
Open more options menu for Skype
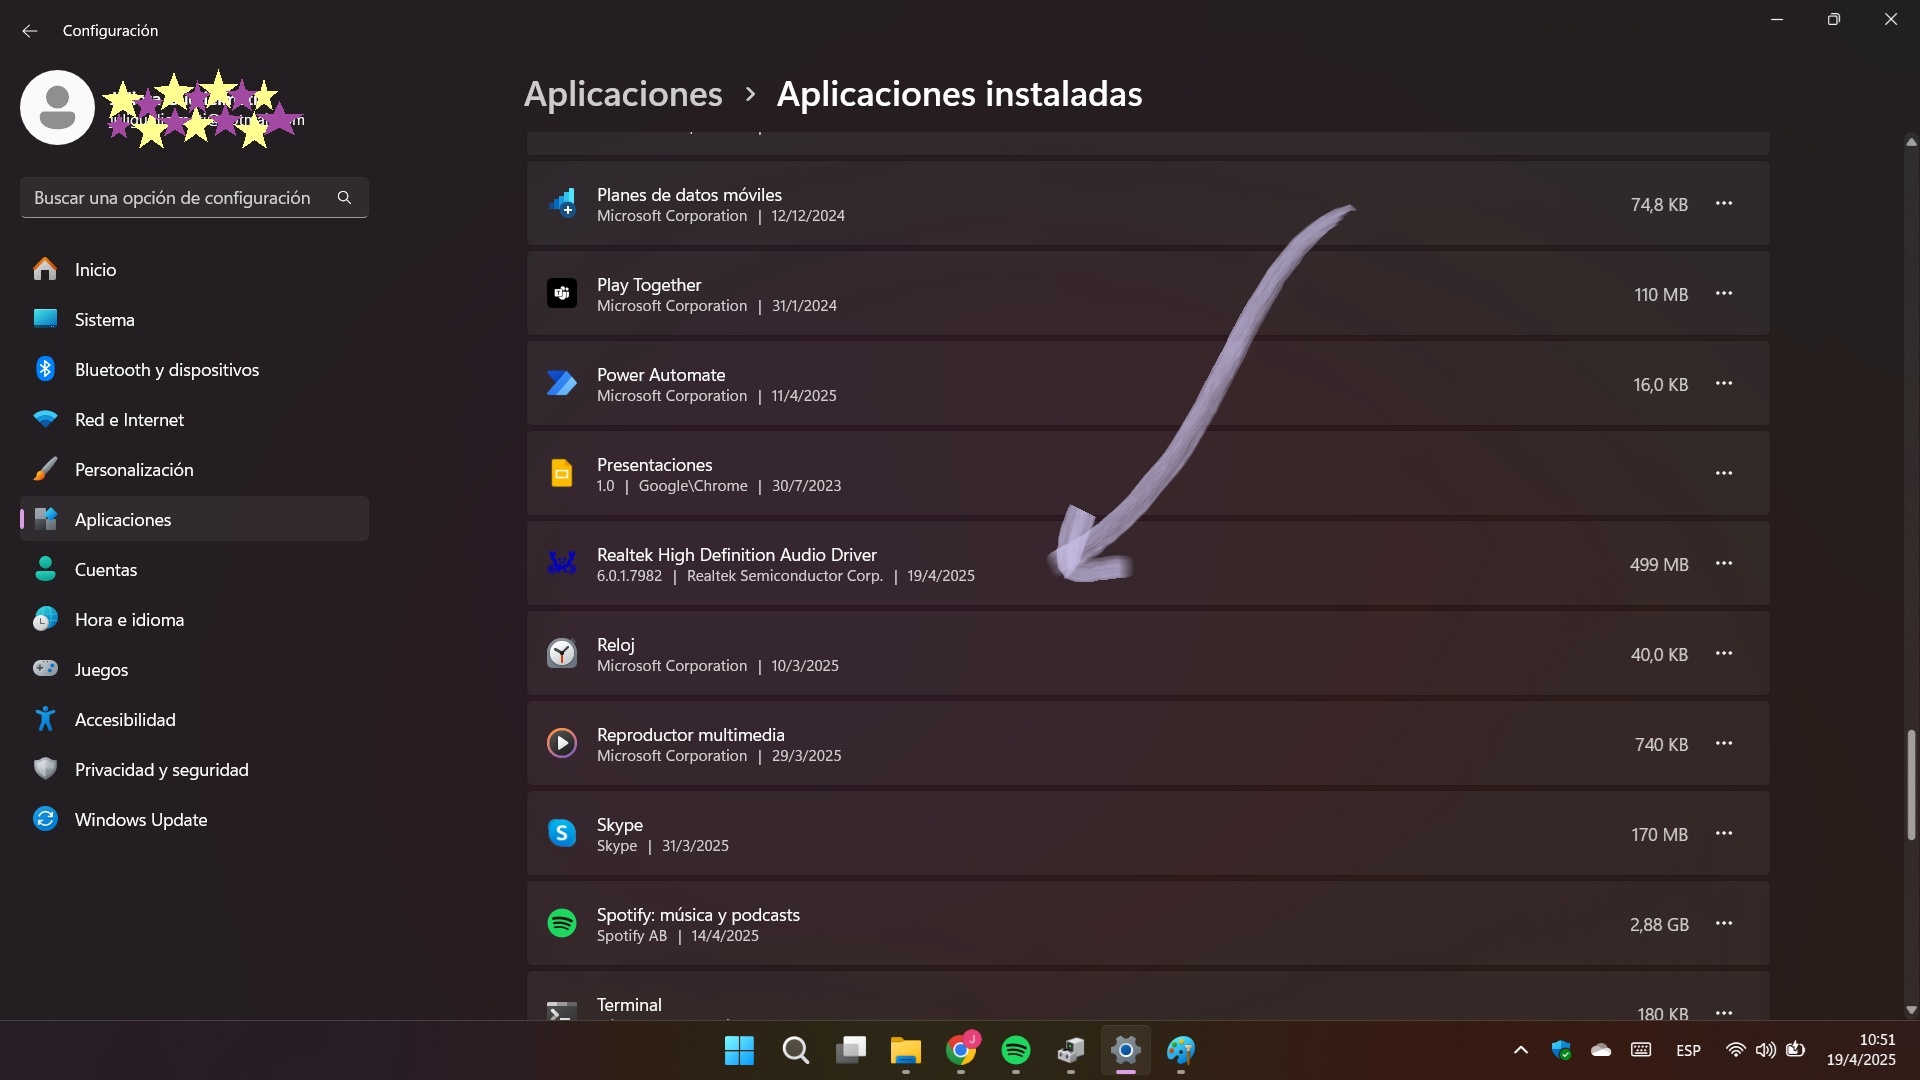(x=1724, y=834)
